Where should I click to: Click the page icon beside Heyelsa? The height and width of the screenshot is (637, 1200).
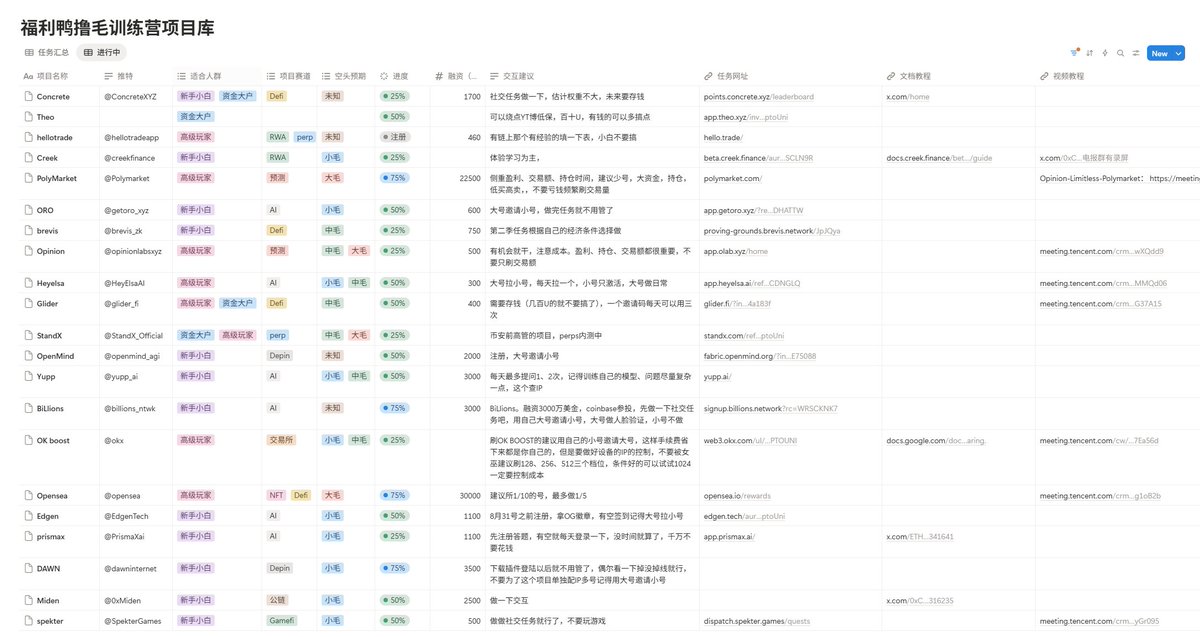(x=28, y=283)
